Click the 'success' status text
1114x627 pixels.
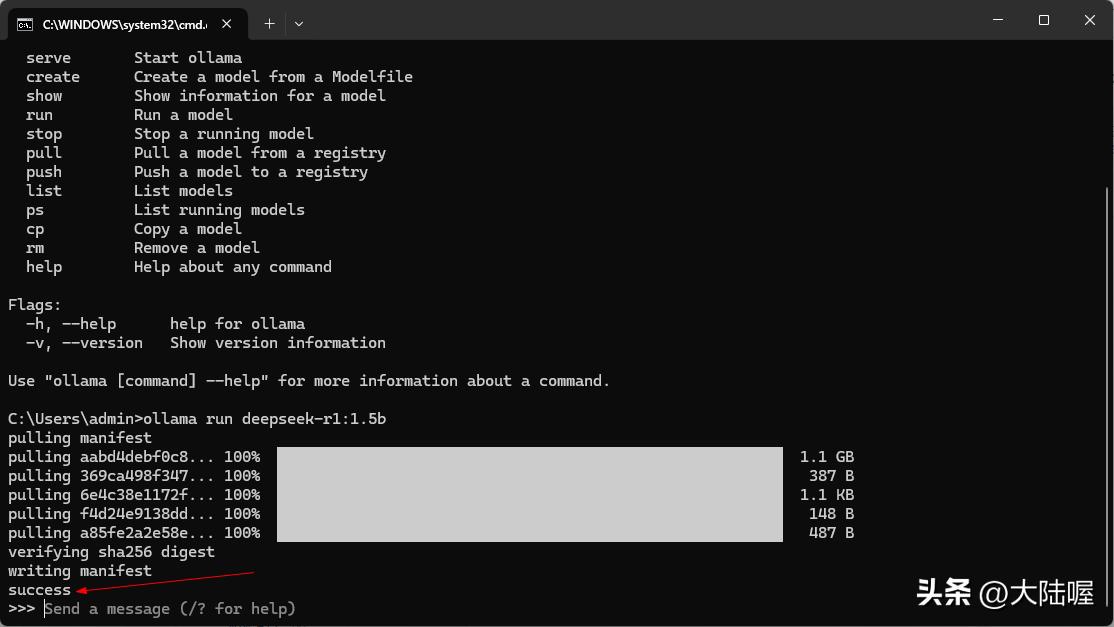39,590
